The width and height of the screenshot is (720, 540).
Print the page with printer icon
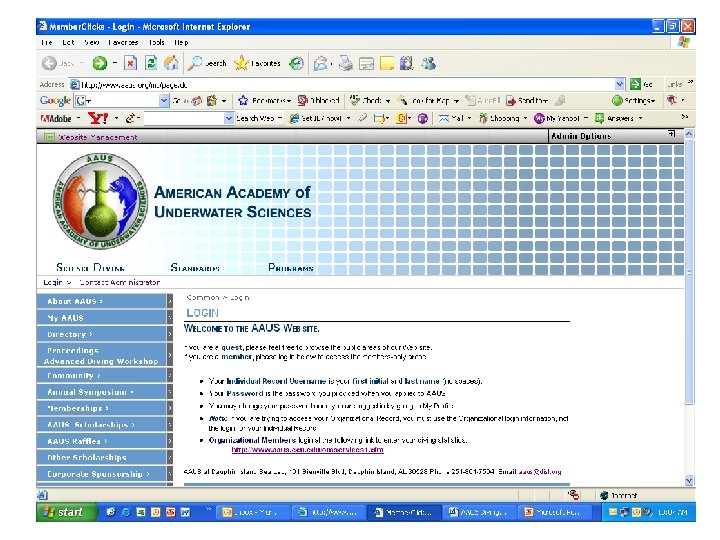[346, 63]
